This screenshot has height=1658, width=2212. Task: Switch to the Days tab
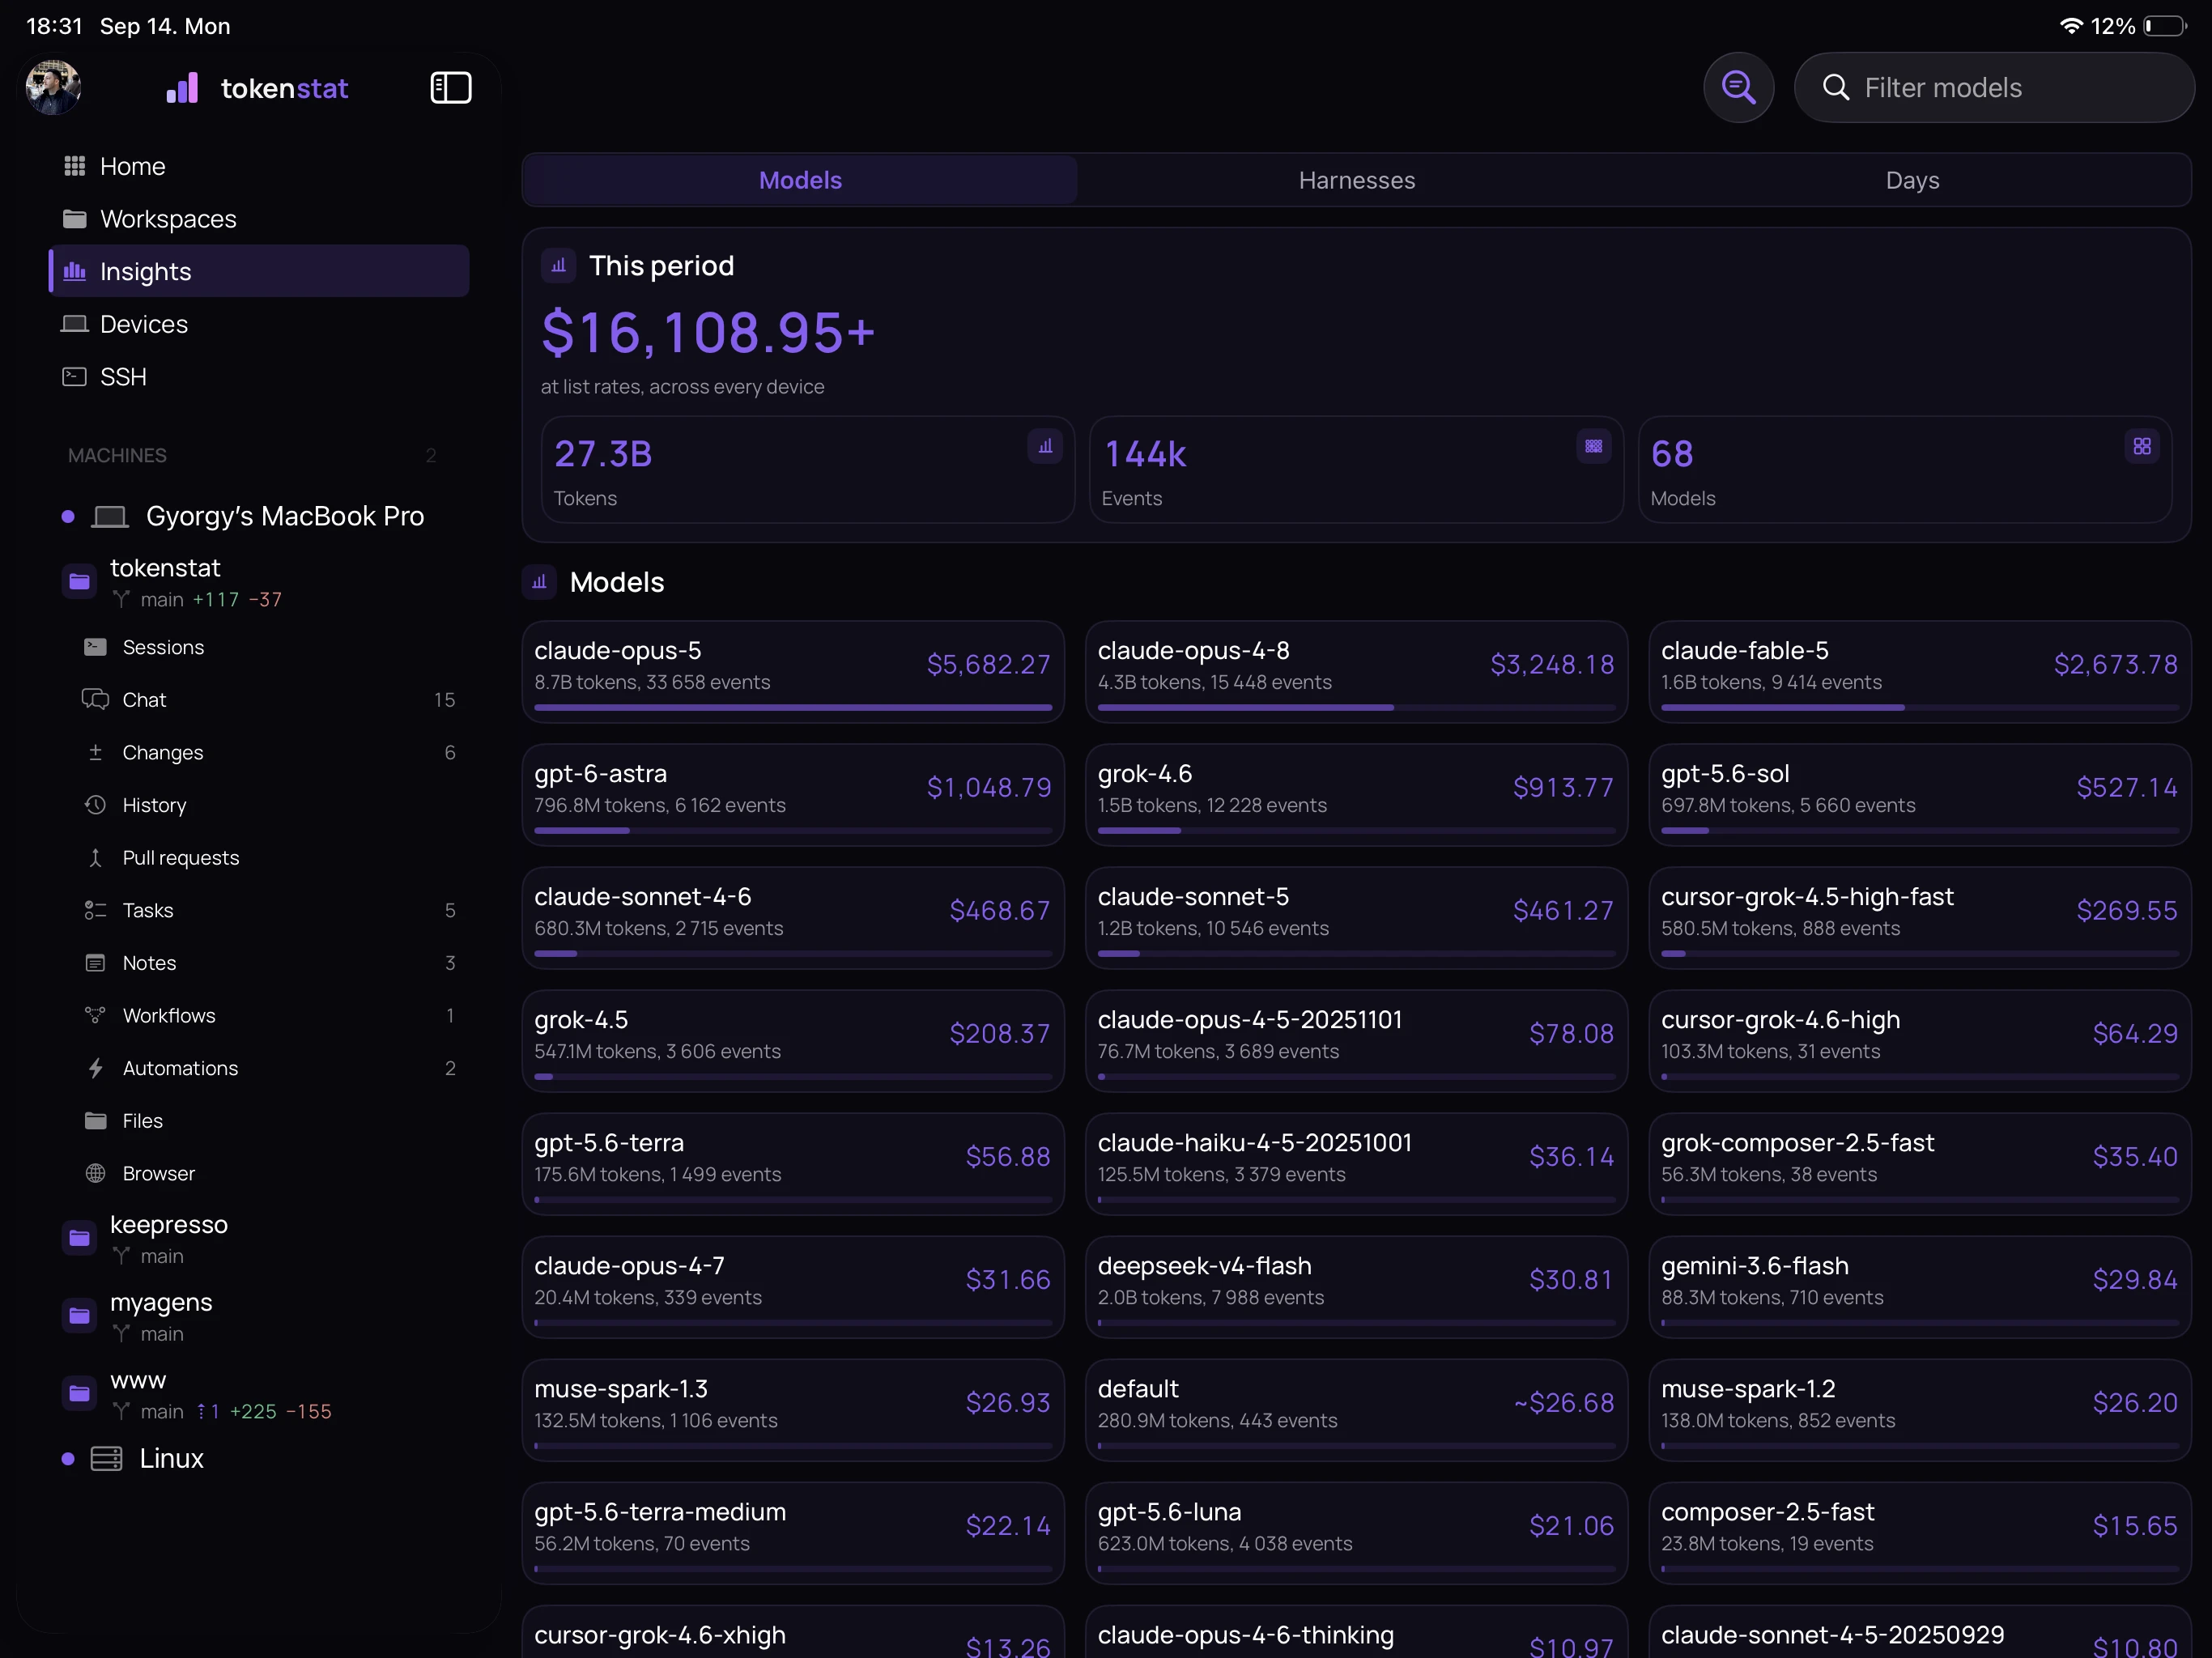click(x=1912, y=180)
